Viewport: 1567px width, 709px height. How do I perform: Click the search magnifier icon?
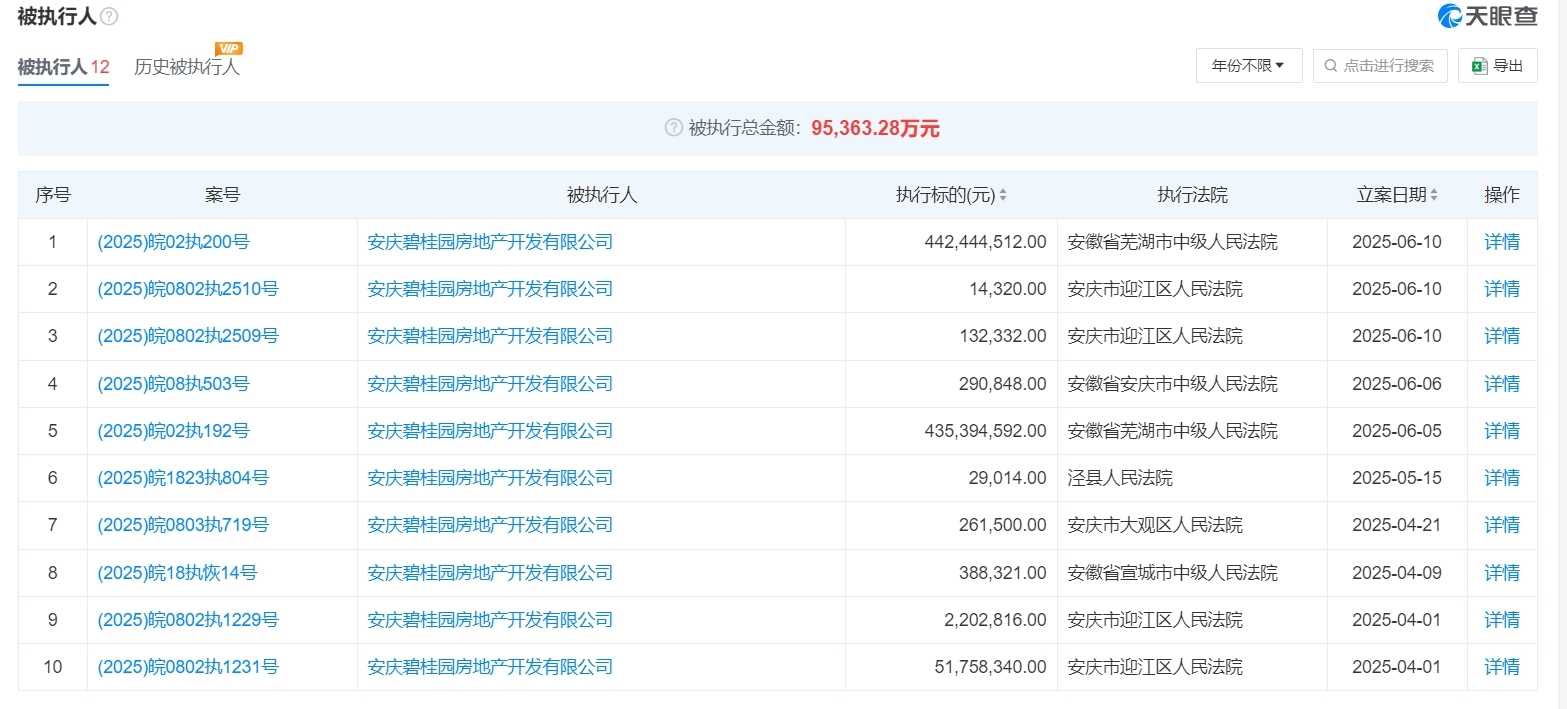click(x=1331, y=66)
